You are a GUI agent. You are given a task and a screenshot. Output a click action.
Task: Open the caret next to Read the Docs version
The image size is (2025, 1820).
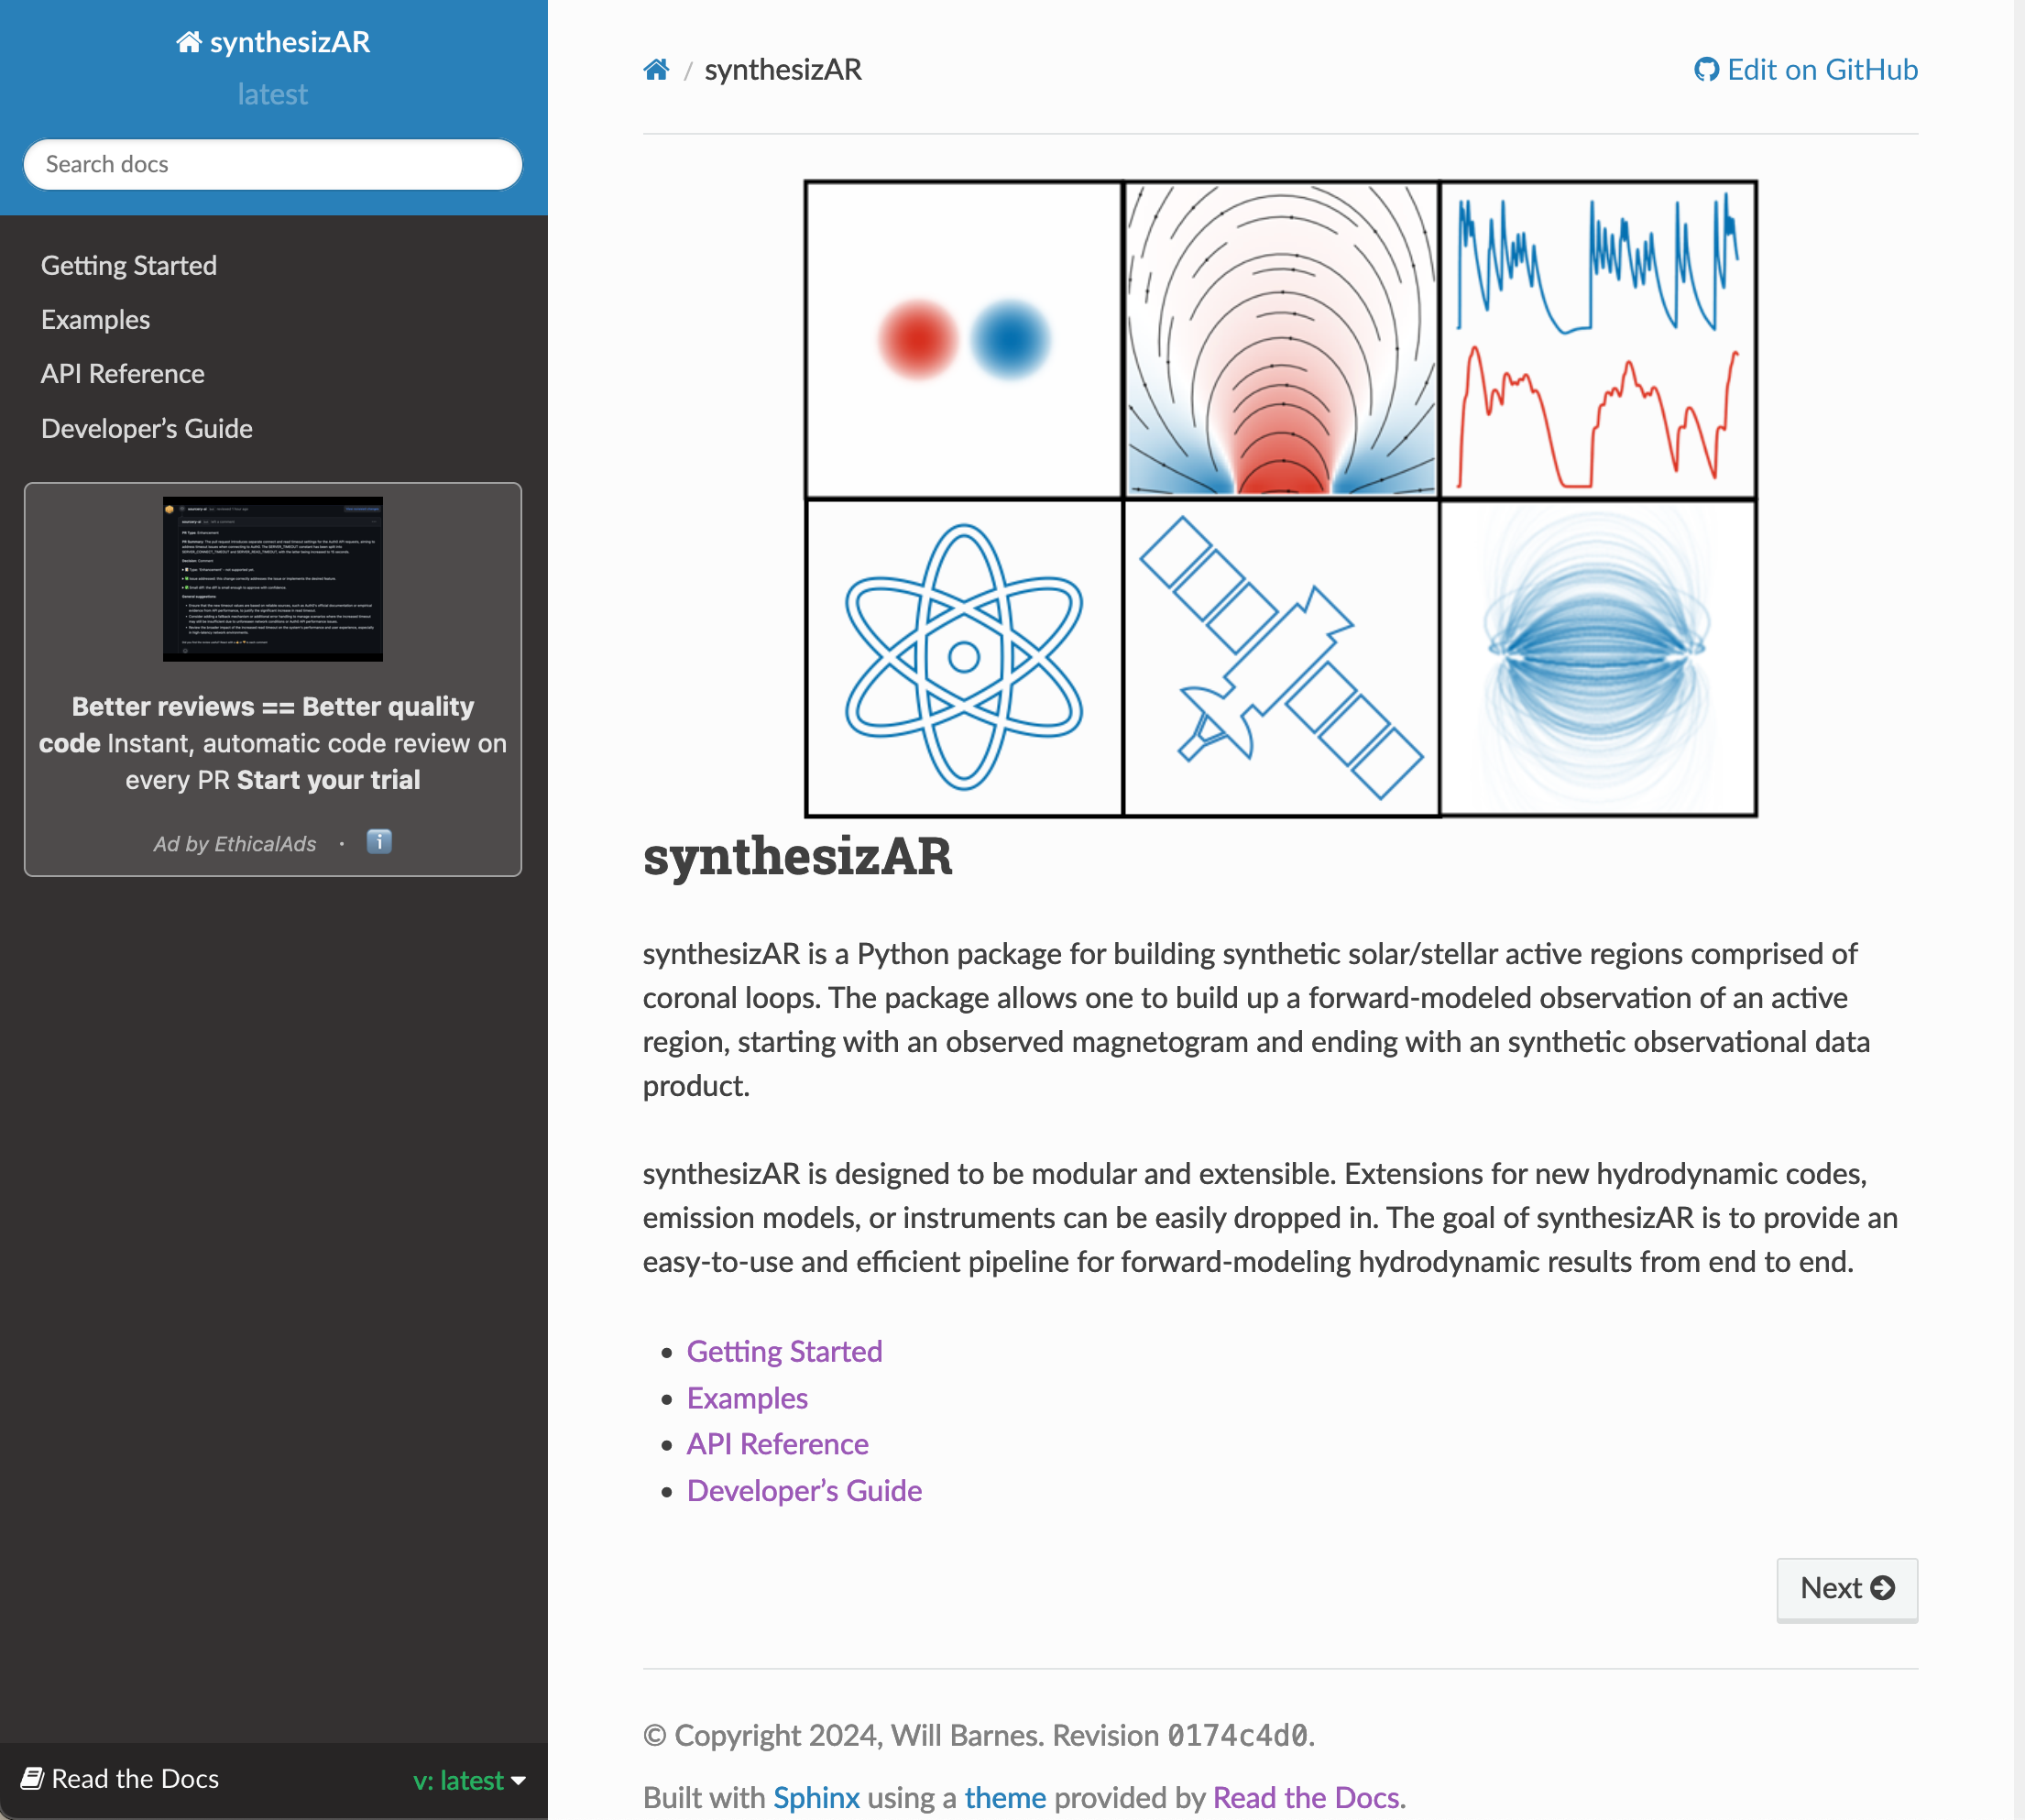click(519, 1780)
